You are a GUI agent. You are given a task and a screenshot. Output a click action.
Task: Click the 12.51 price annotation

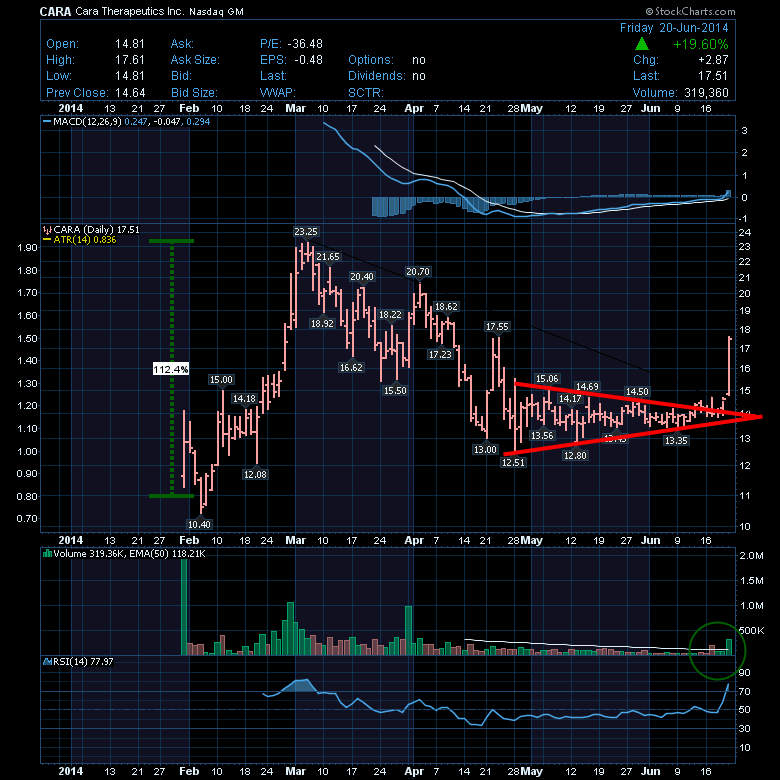[513, 462]
